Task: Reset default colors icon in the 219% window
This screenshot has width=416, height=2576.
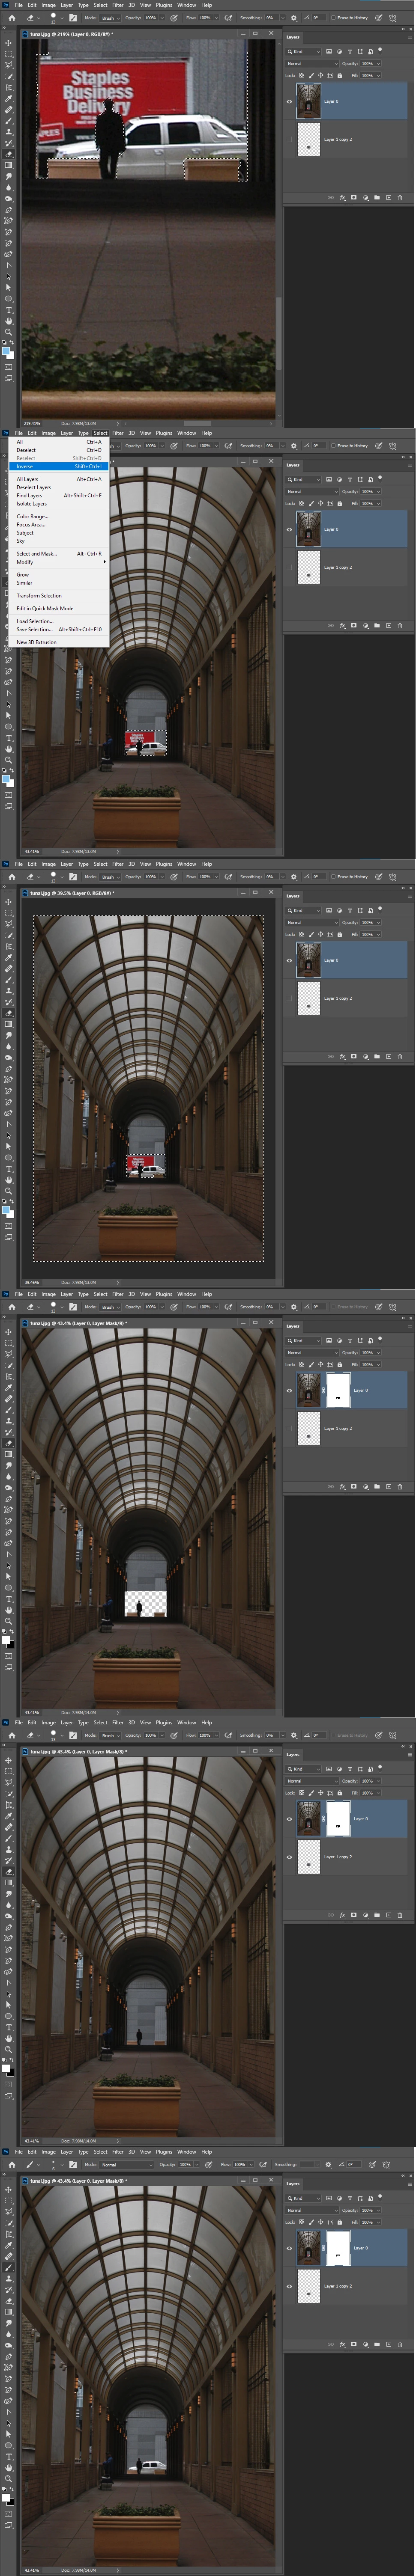Action: click(x=4, y=342)
